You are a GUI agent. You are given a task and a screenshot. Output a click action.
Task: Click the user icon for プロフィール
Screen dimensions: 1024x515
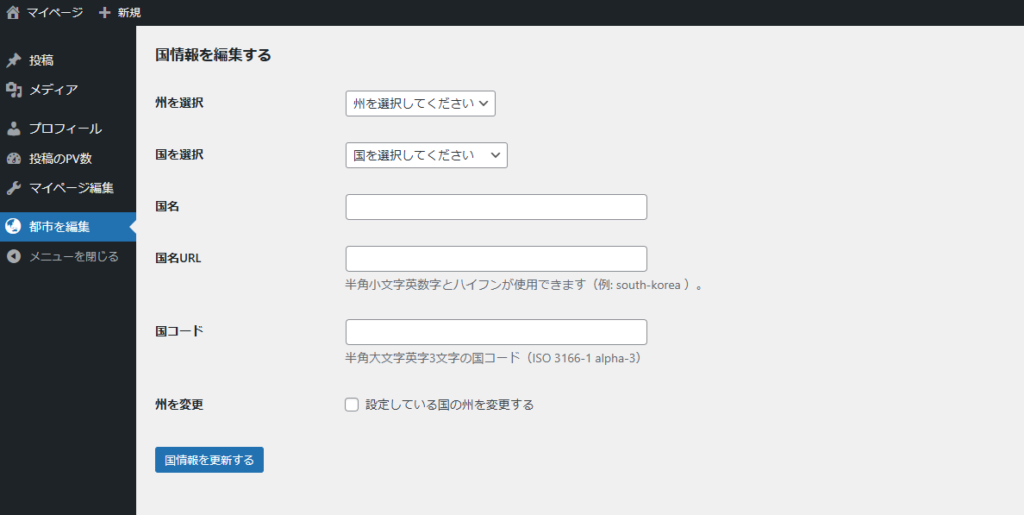(x=14, y=129)
